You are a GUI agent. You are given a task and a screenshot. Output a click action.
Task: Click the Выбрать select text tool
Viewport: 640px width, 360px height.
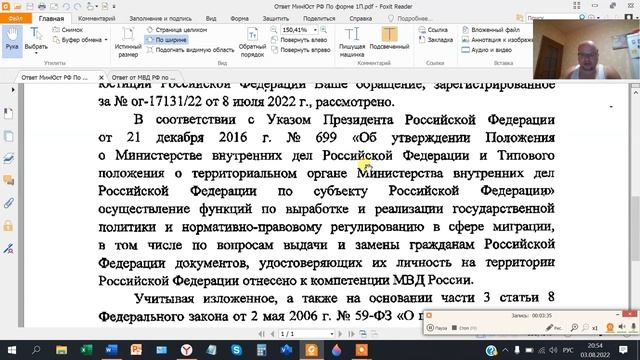click(36, 40)
